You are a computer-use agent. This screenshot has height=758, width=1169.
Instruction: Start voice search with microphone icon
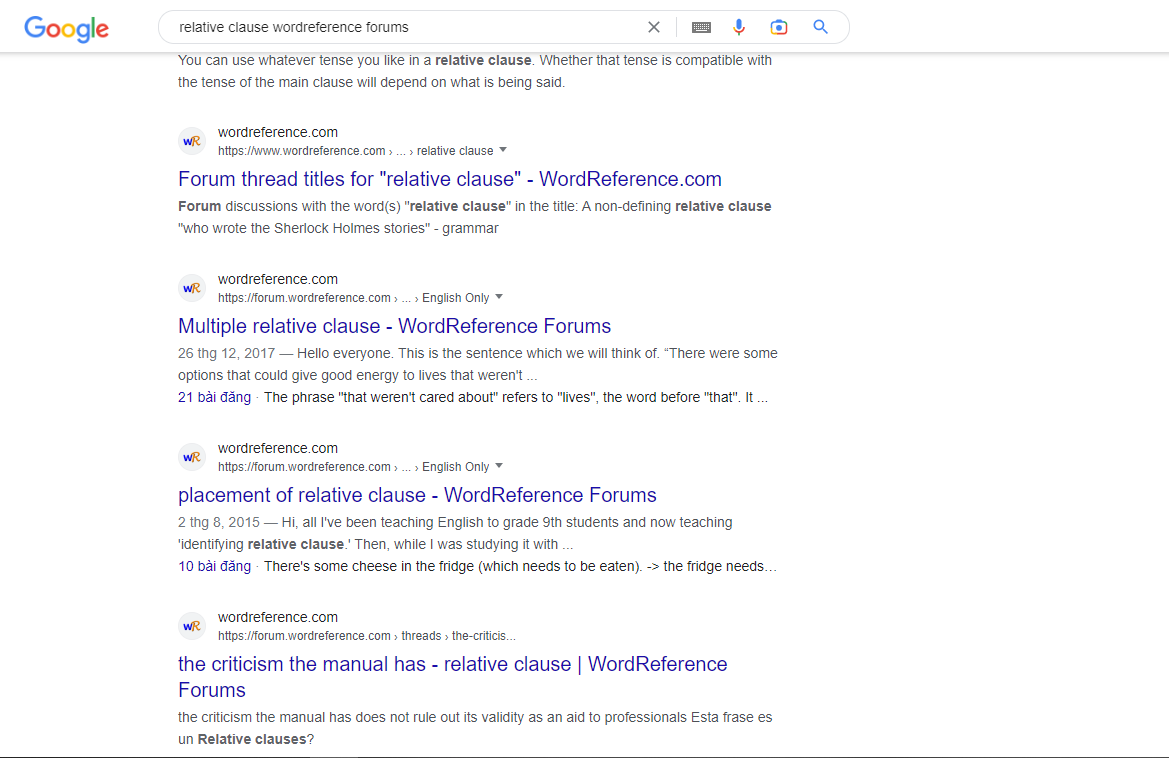[739, 28]
